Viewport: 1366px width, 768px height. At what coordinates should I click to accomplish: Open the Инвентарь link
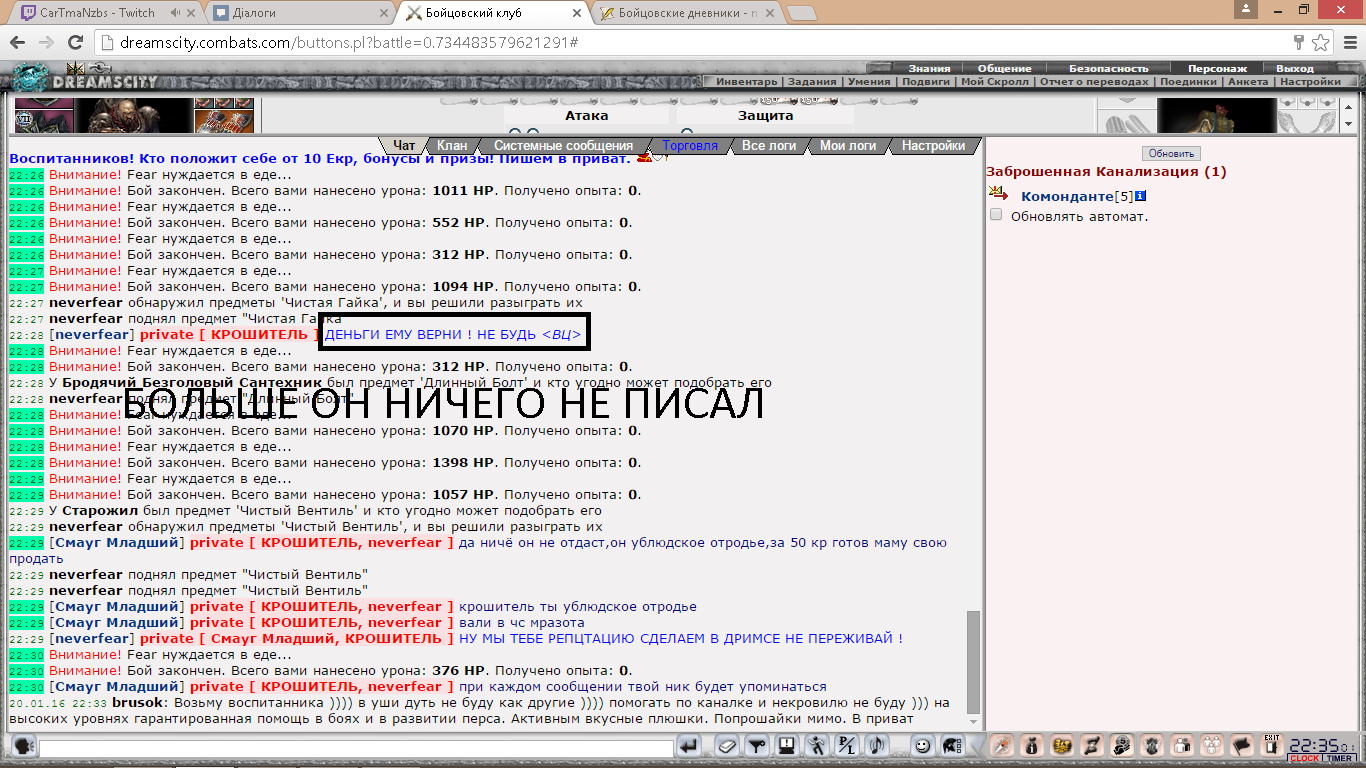tap(746, 82)
